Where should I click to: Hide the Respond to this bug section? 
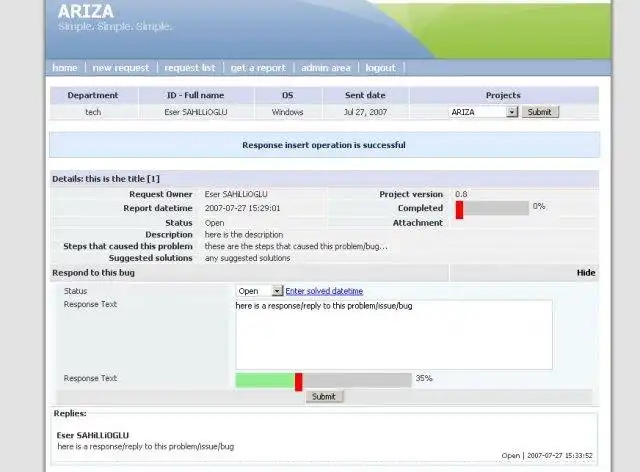coord(586,273)
